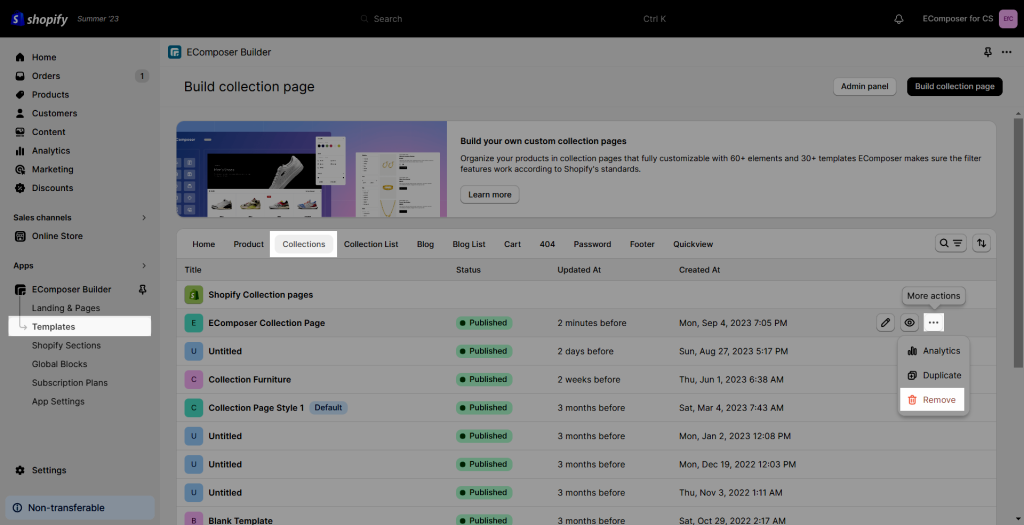Switch to the Product tab

pyautogui.click(x=249, y=244)
